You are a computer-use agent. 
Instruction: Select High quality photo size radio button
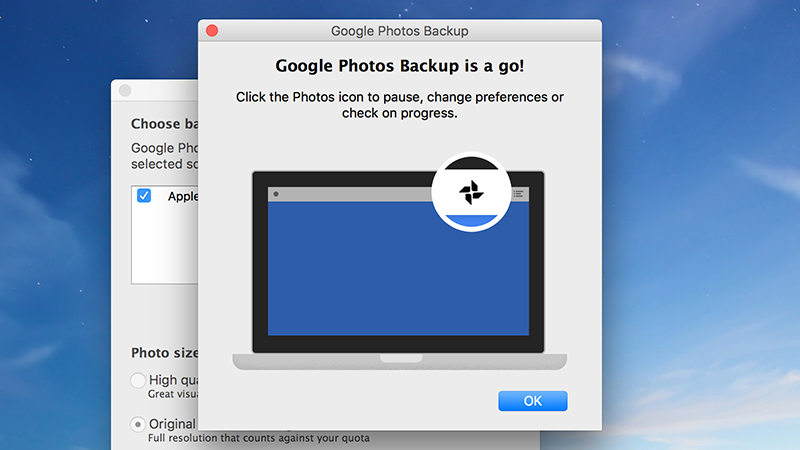137,380
